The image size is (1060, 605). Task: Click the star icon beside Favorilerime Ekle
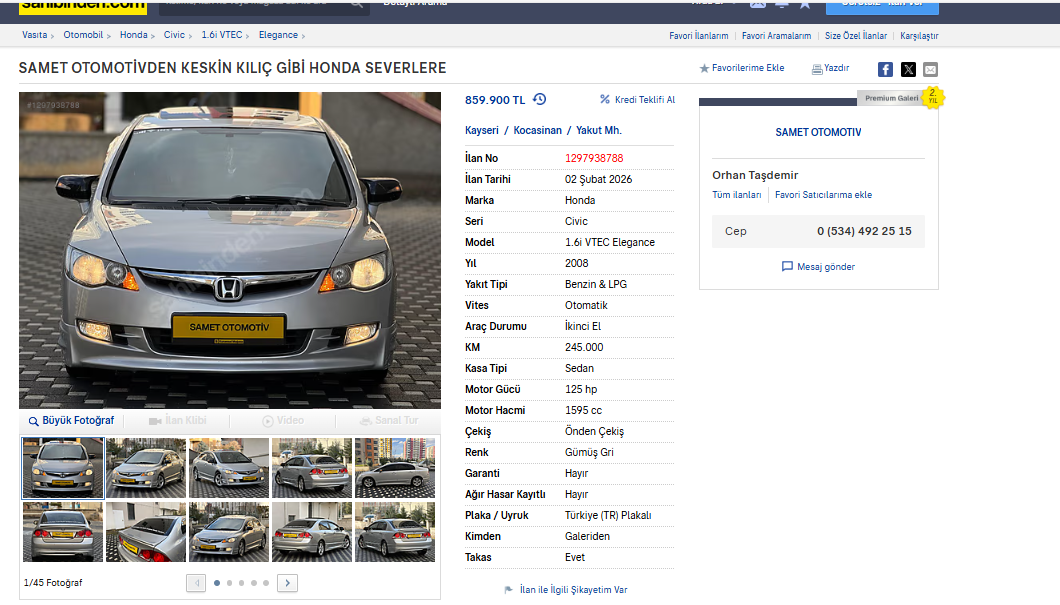point(704,68)
